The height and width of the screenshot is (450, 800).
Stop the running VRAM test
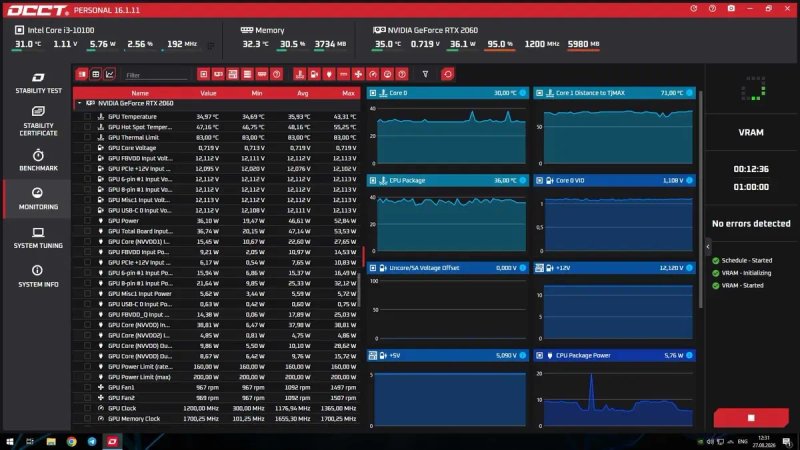pyautogui.click(x=751, y=418)
